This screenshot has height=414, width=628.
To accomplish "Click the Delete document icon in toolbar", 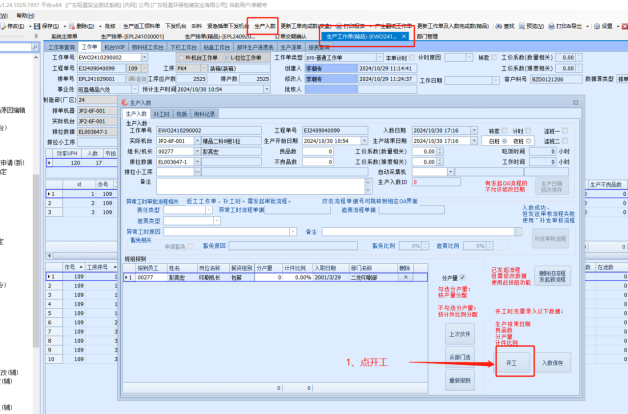I will tap(72, 26).
